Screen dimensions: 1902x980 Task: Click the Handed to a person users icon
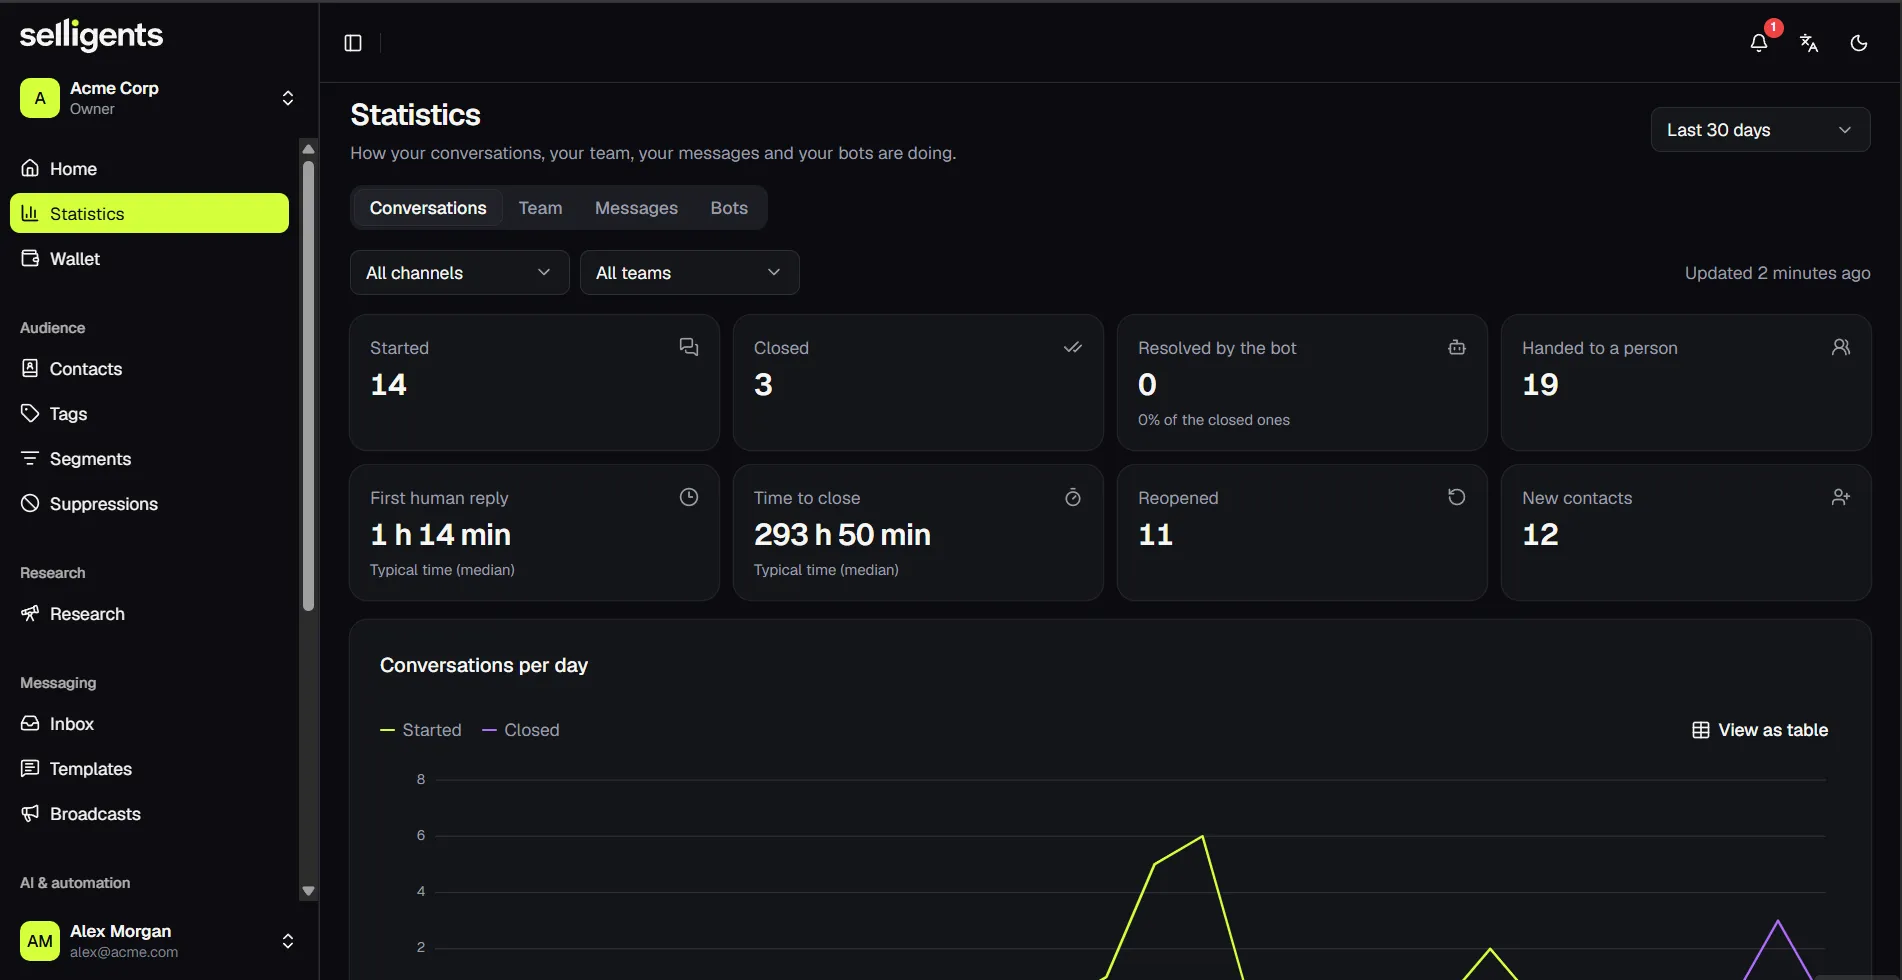1841,347
